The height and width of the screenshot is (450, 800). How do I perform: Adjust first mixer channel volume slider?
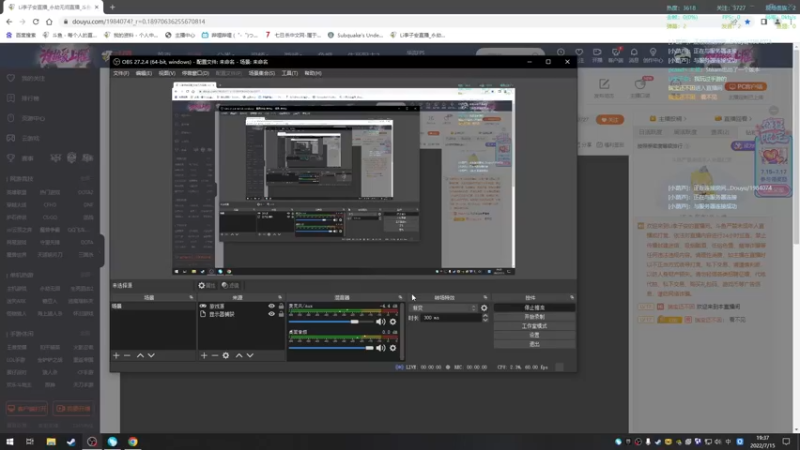(x=331, y=322)
